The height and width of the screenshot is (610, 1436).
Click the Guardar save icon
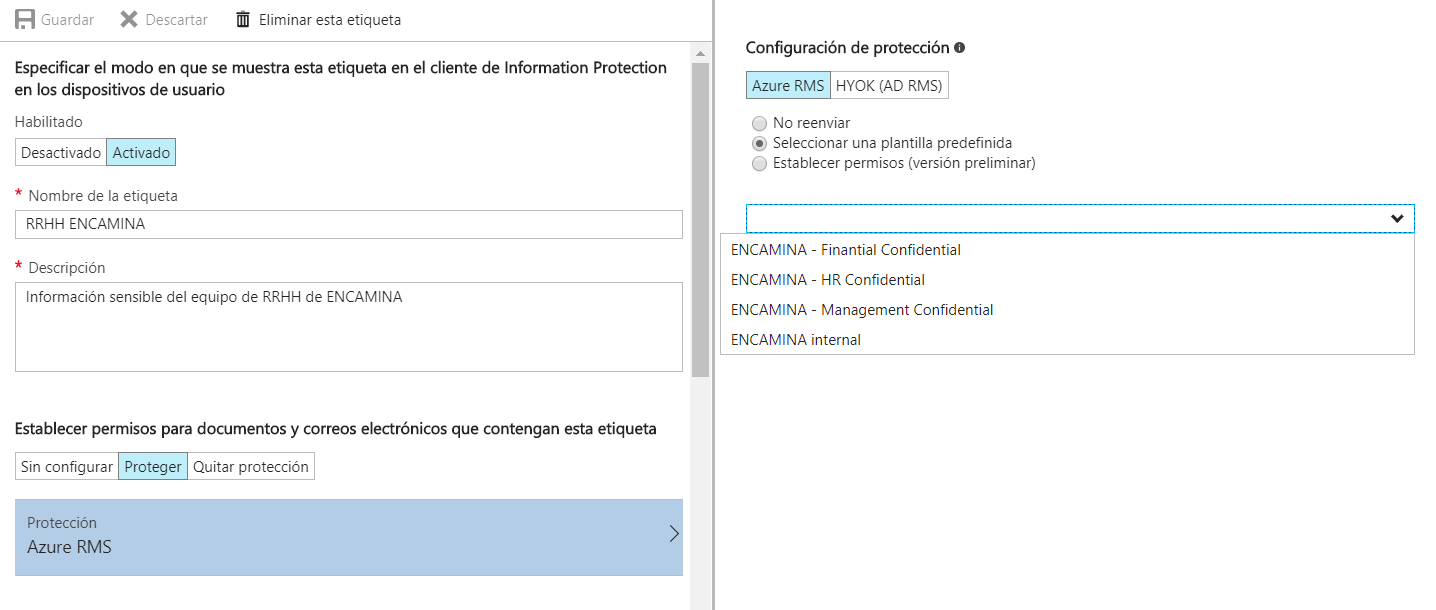(26, 18)
